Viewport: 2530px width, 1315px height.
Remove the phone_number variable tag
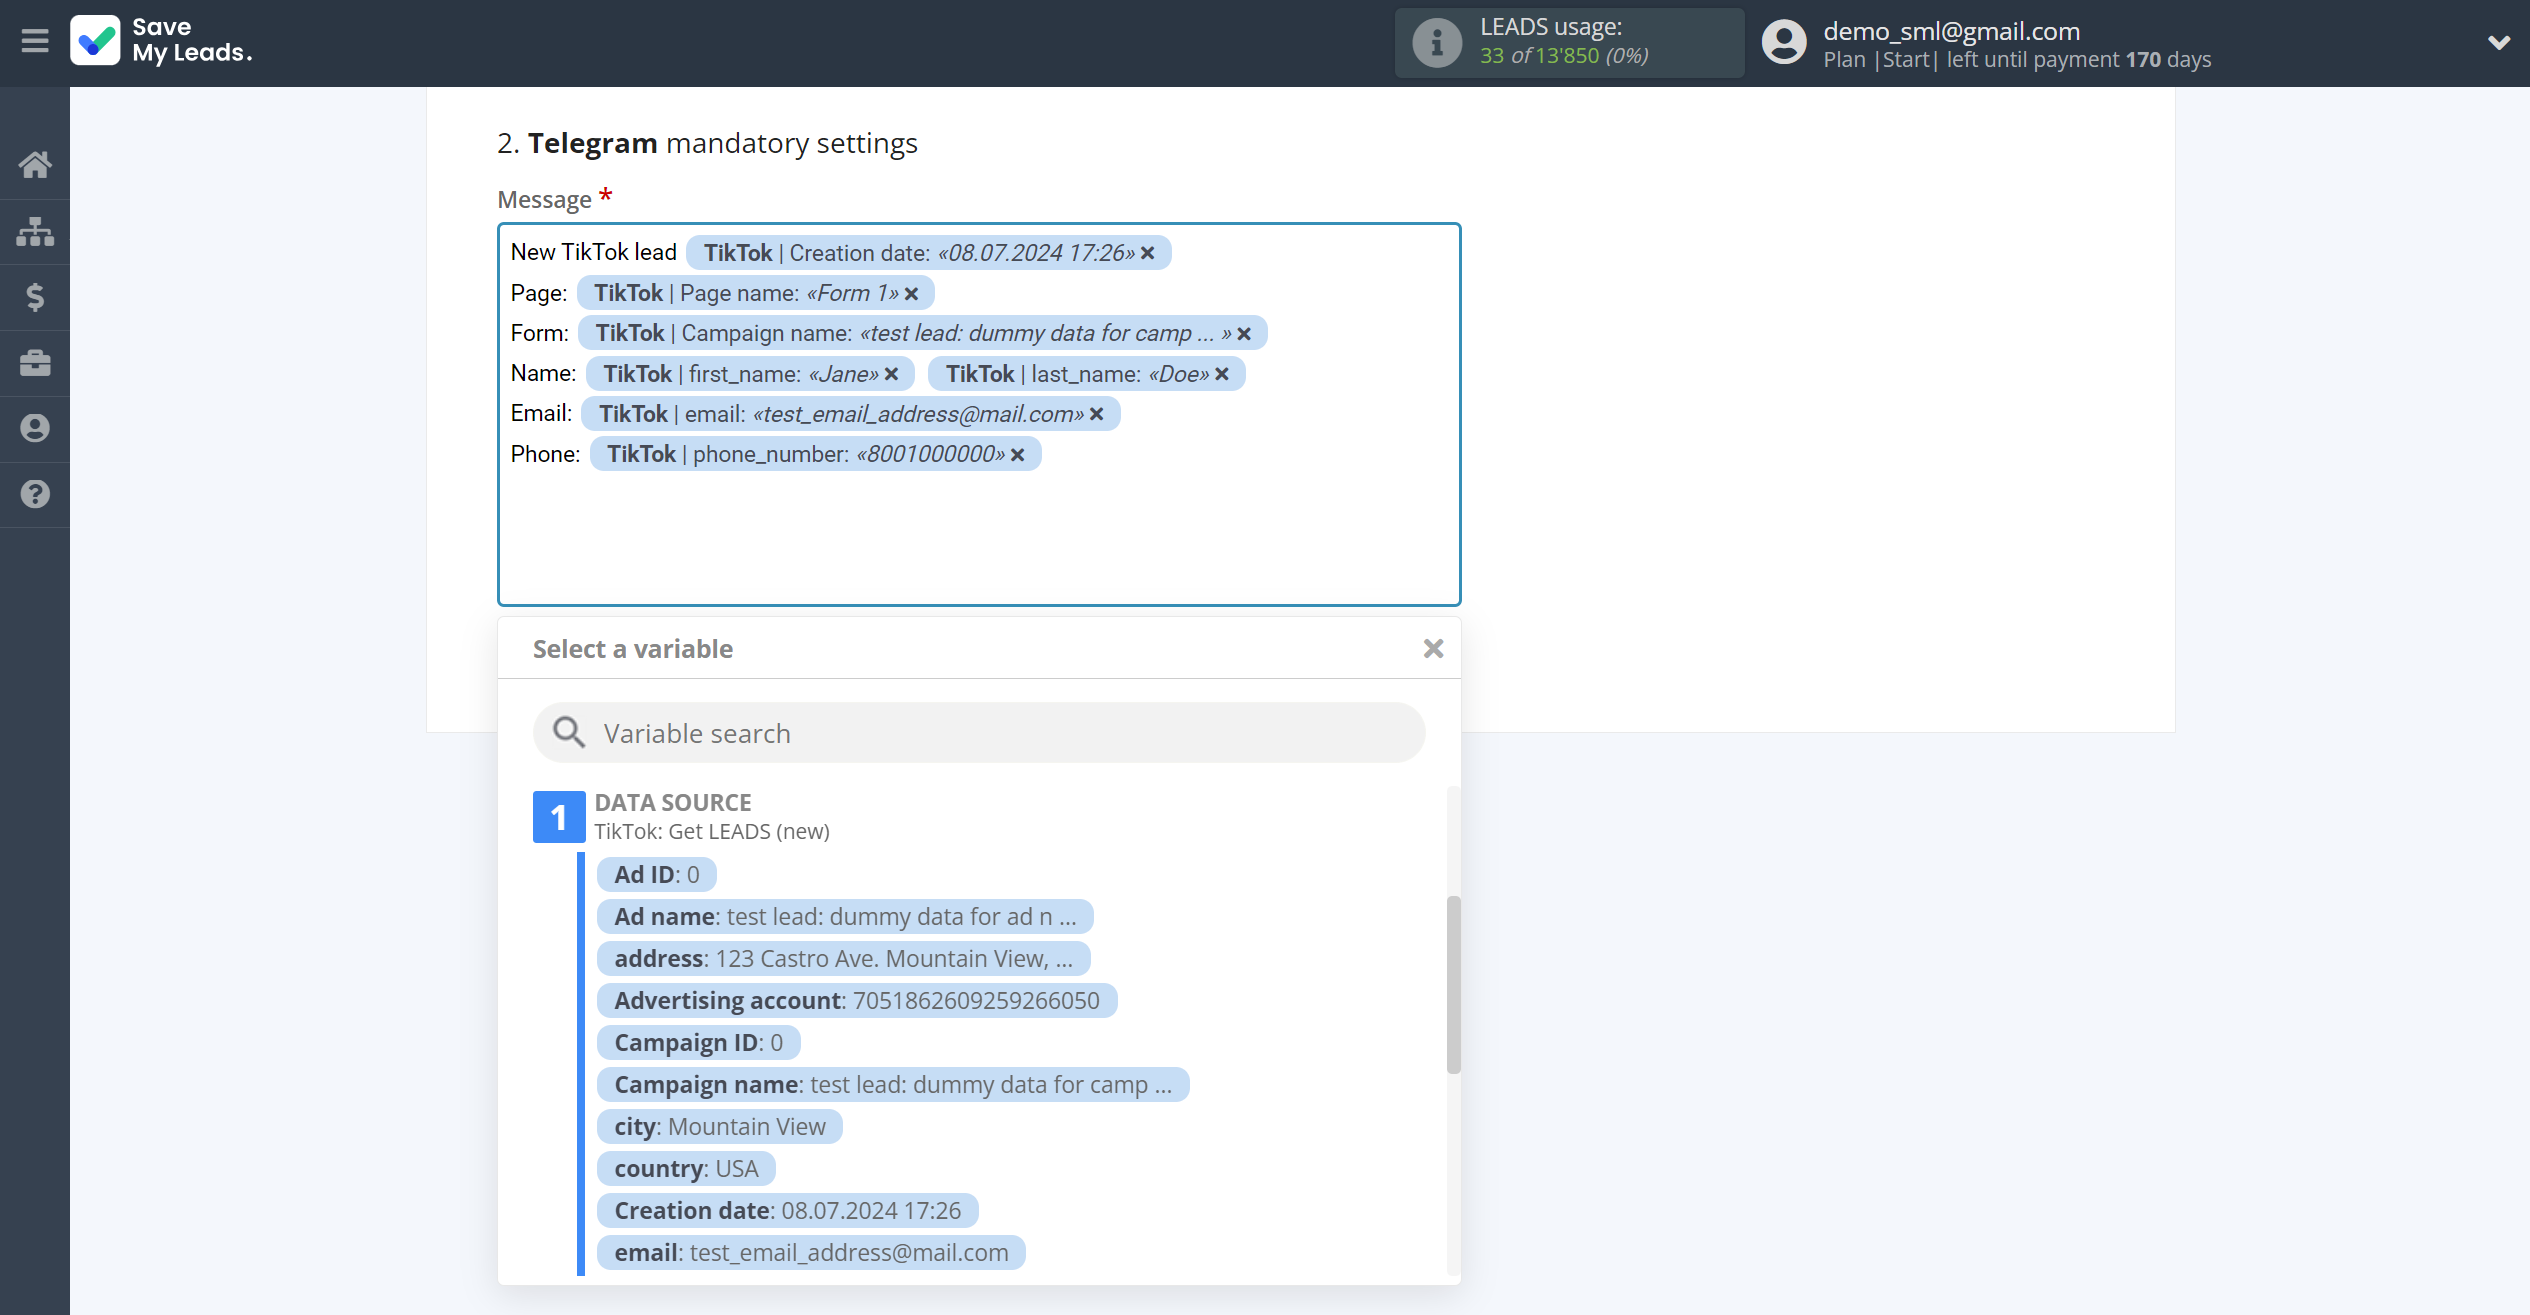pyautogui.click(x=1017, y=455)
